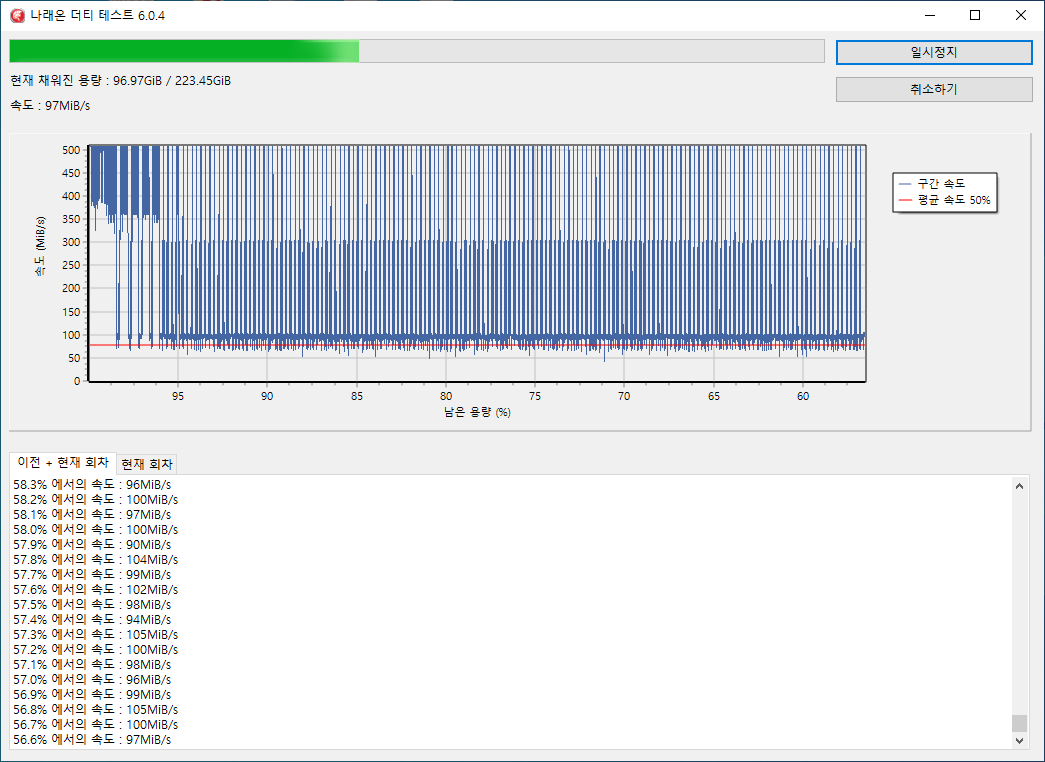Maximize the 나래온 더티 테스트 window

point(975,15)
